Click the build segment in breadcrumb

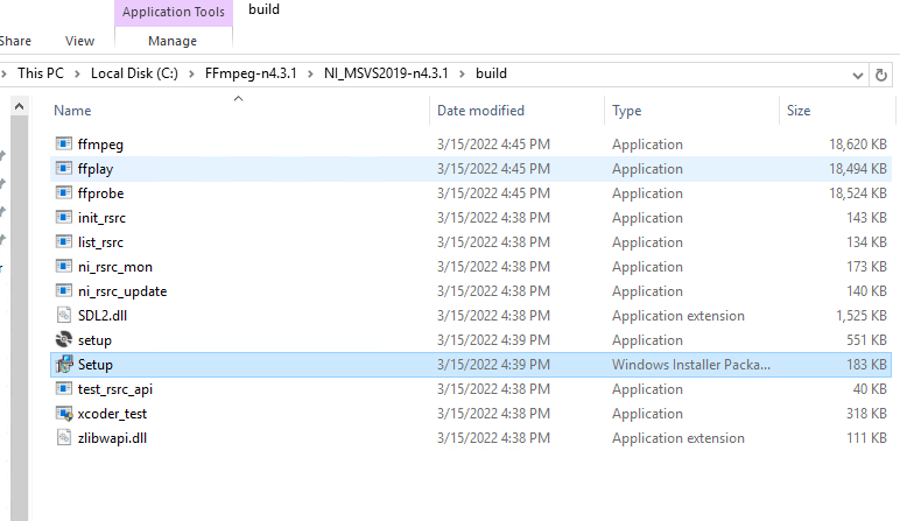491,73
